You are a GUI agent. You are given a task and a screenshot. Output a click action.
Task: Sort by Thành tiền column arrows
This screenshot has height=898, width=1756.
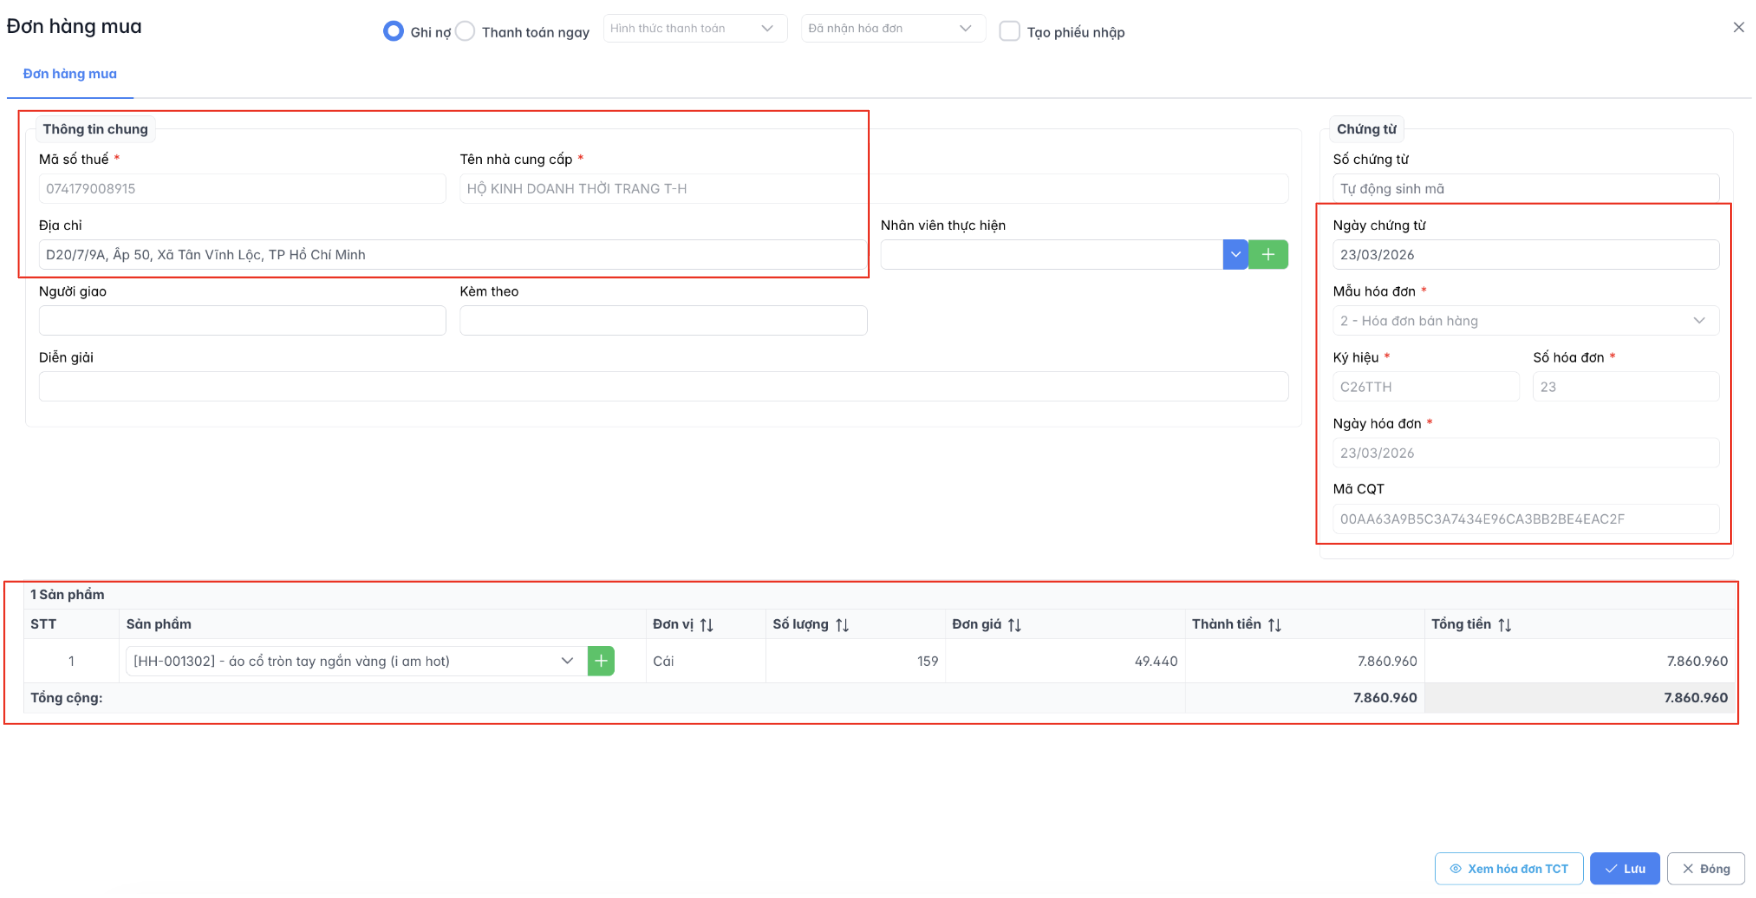tap(1274, 625)
